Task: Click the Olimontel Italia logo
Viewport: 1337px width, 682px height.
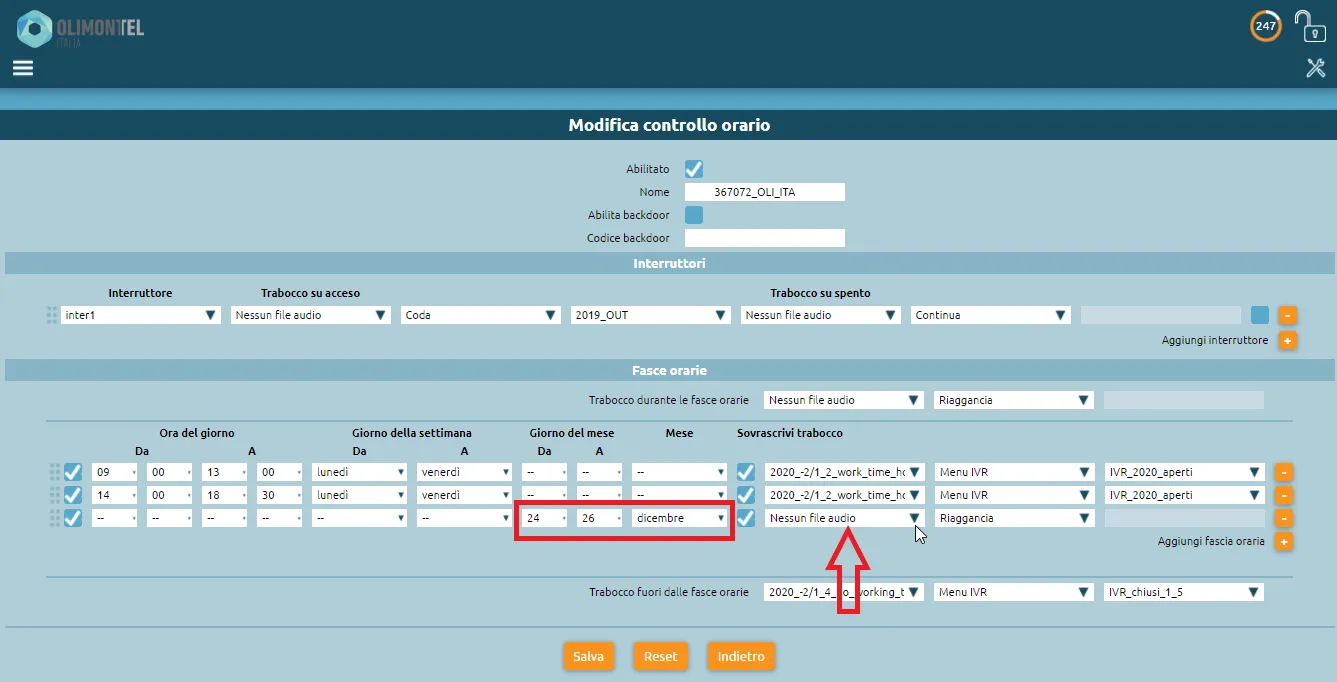Action: click(81, 29)
